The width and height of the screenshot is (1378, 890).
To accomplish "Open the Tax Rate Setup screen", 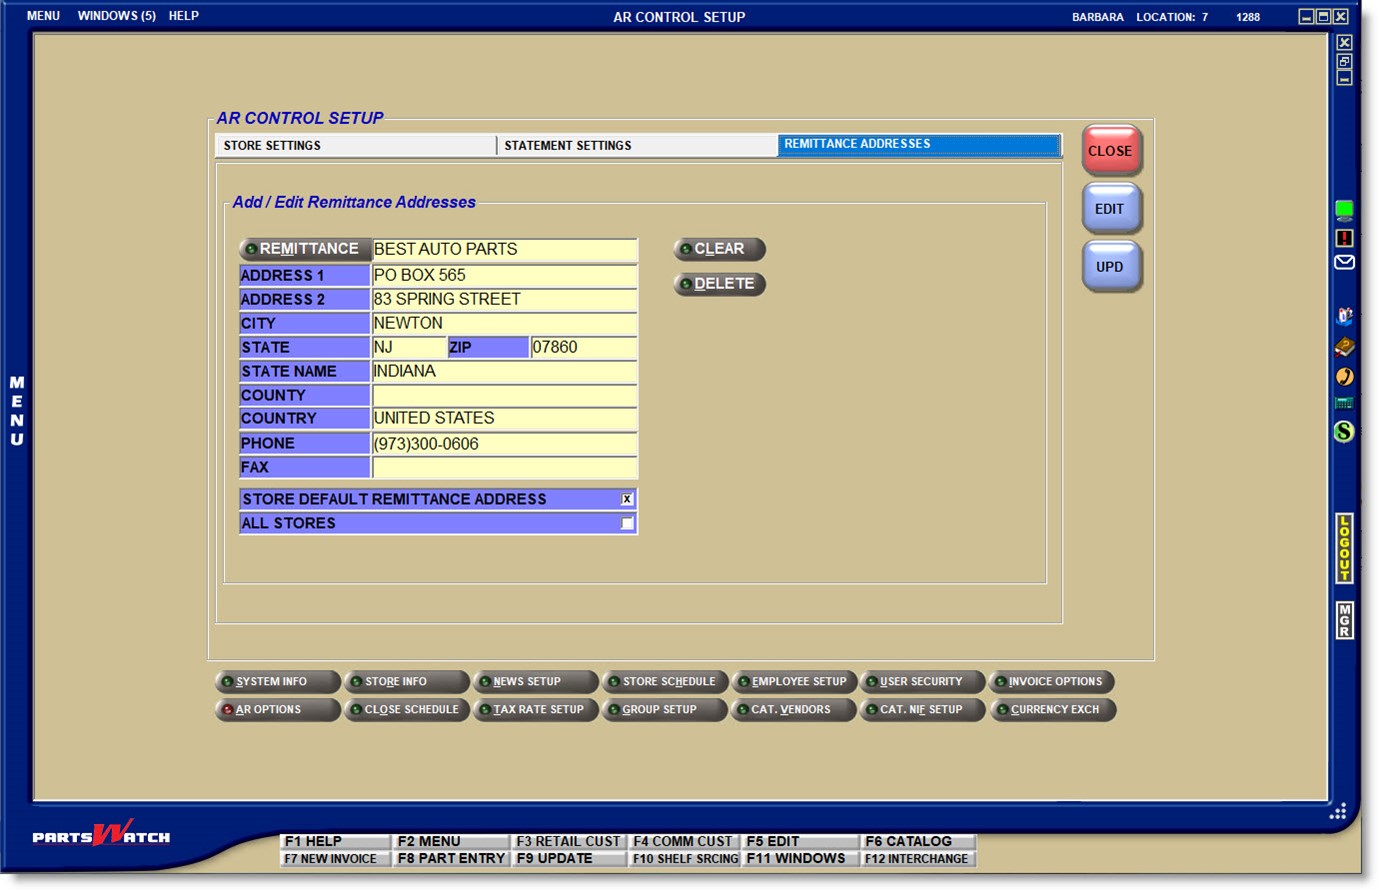I will [536, 710].
